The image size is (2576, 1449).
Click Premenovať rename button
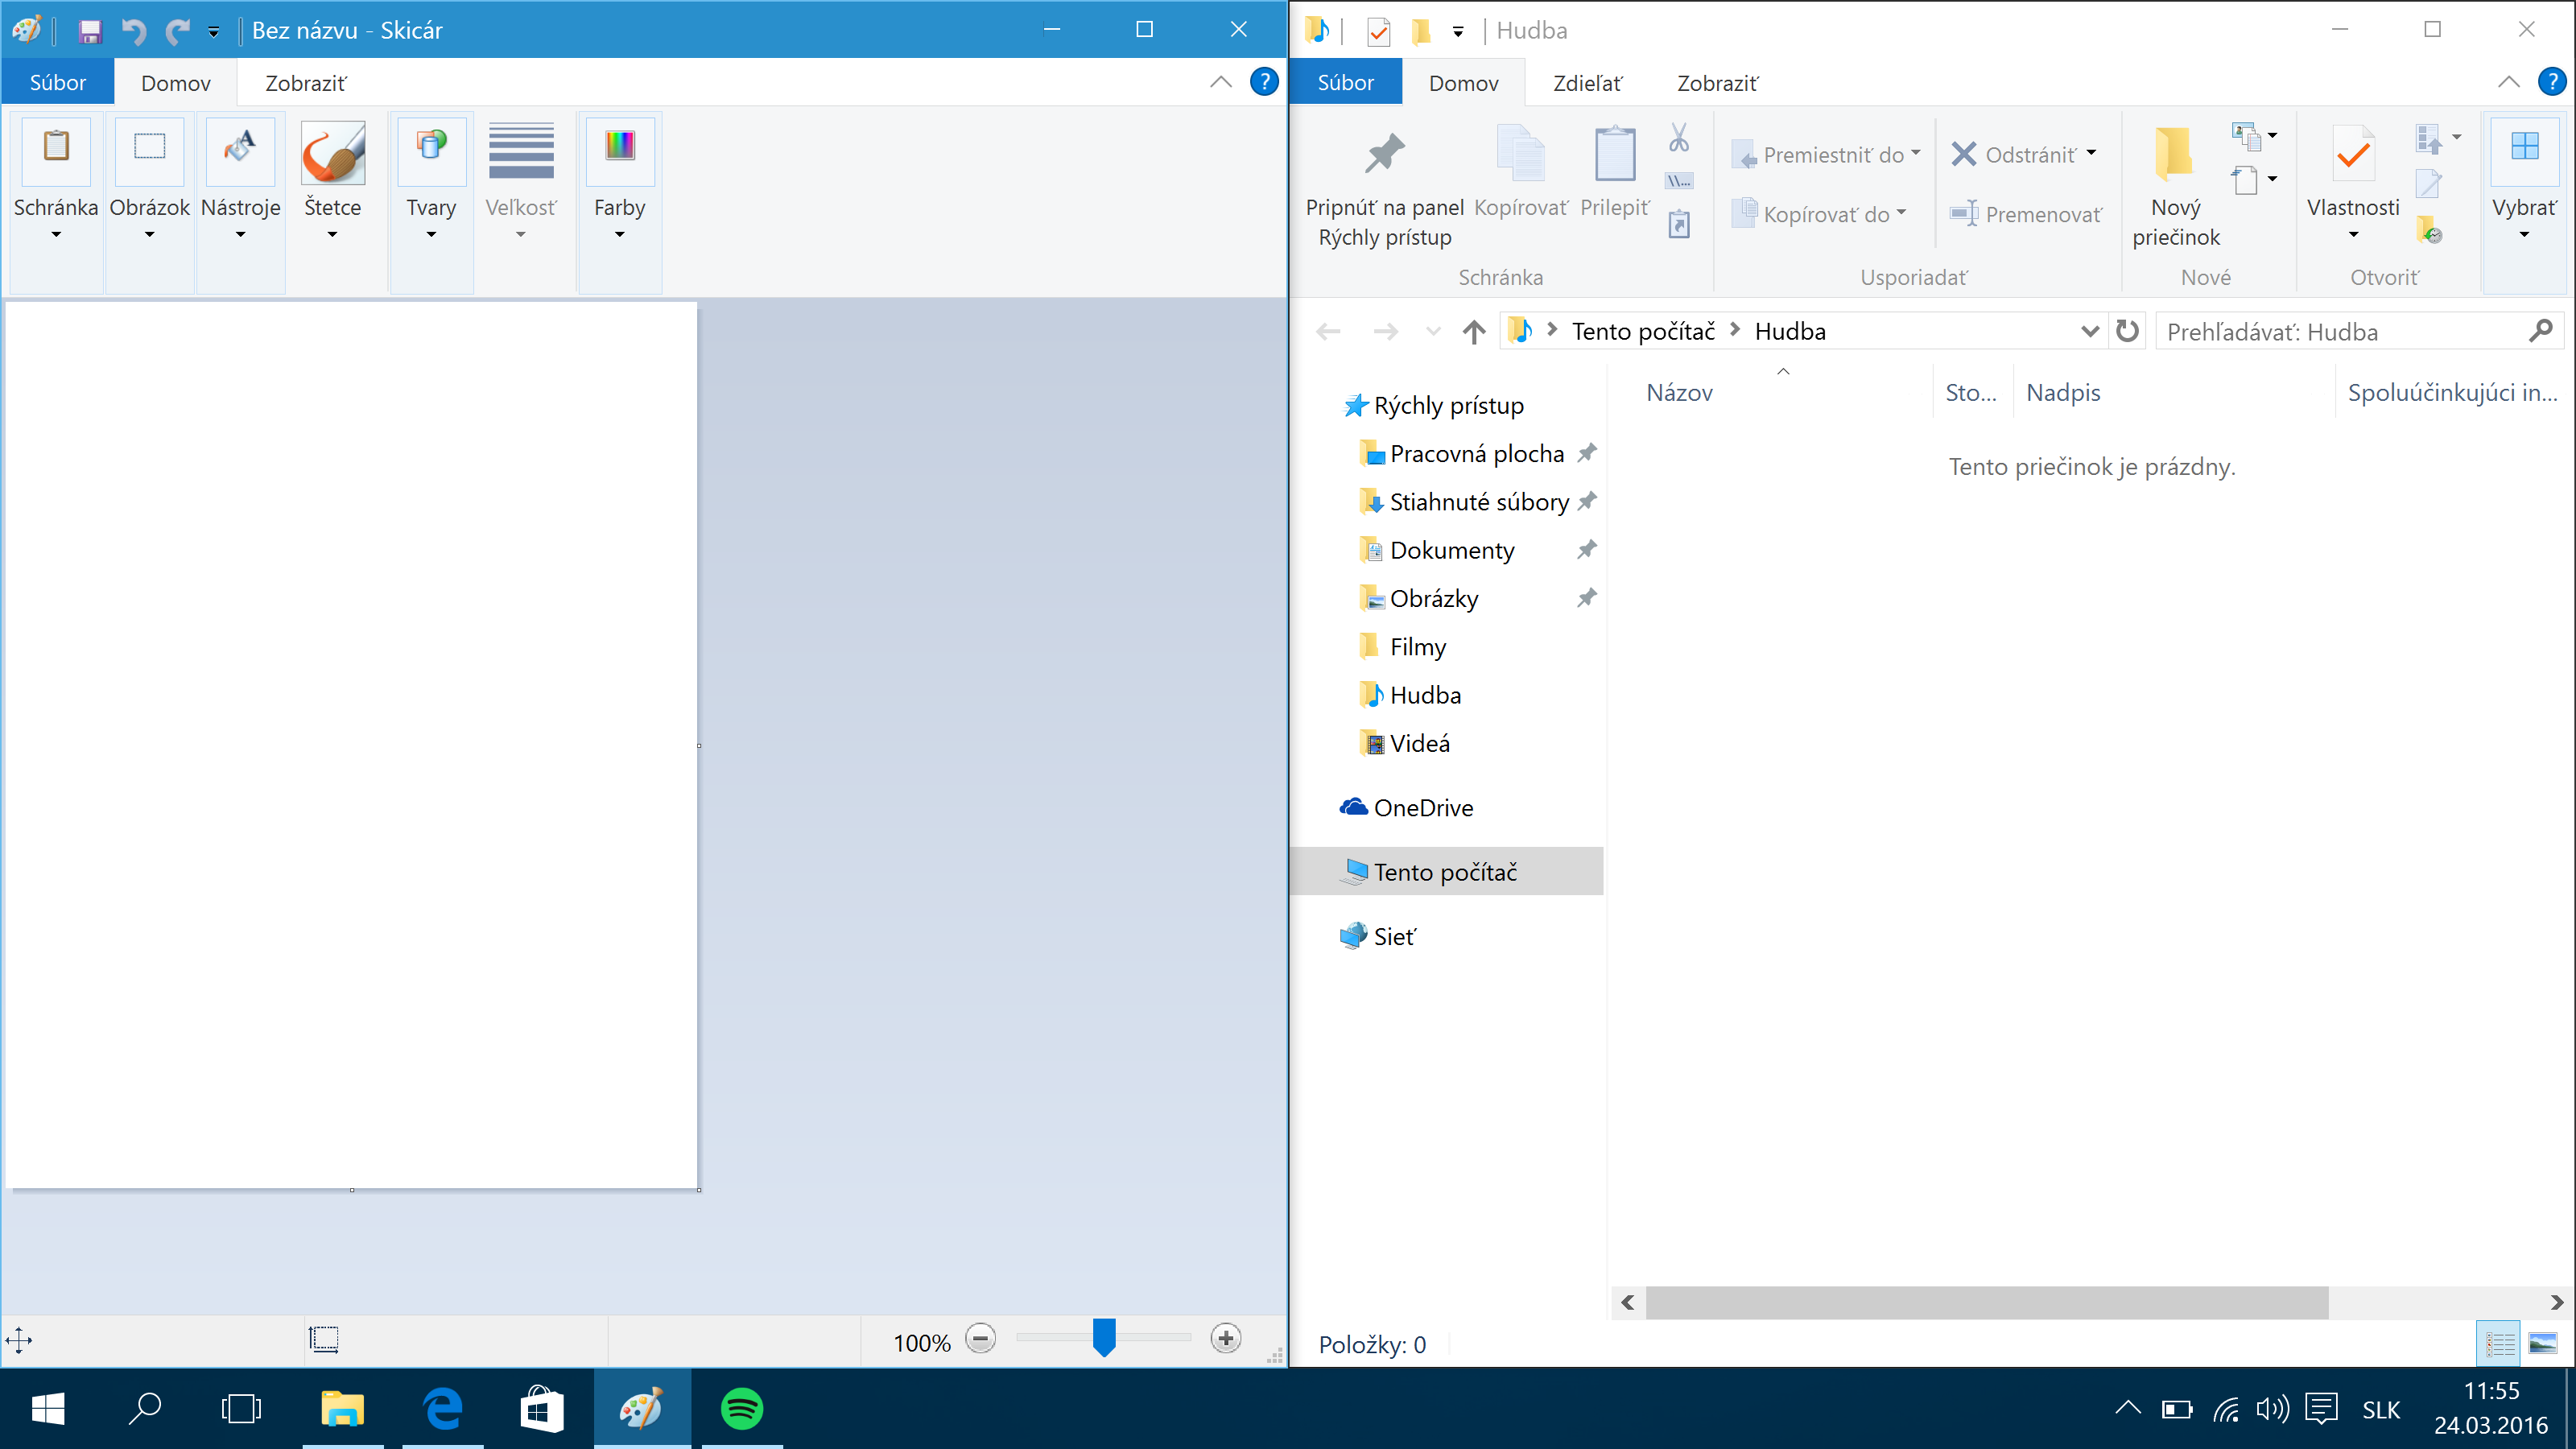point(2026,213)
